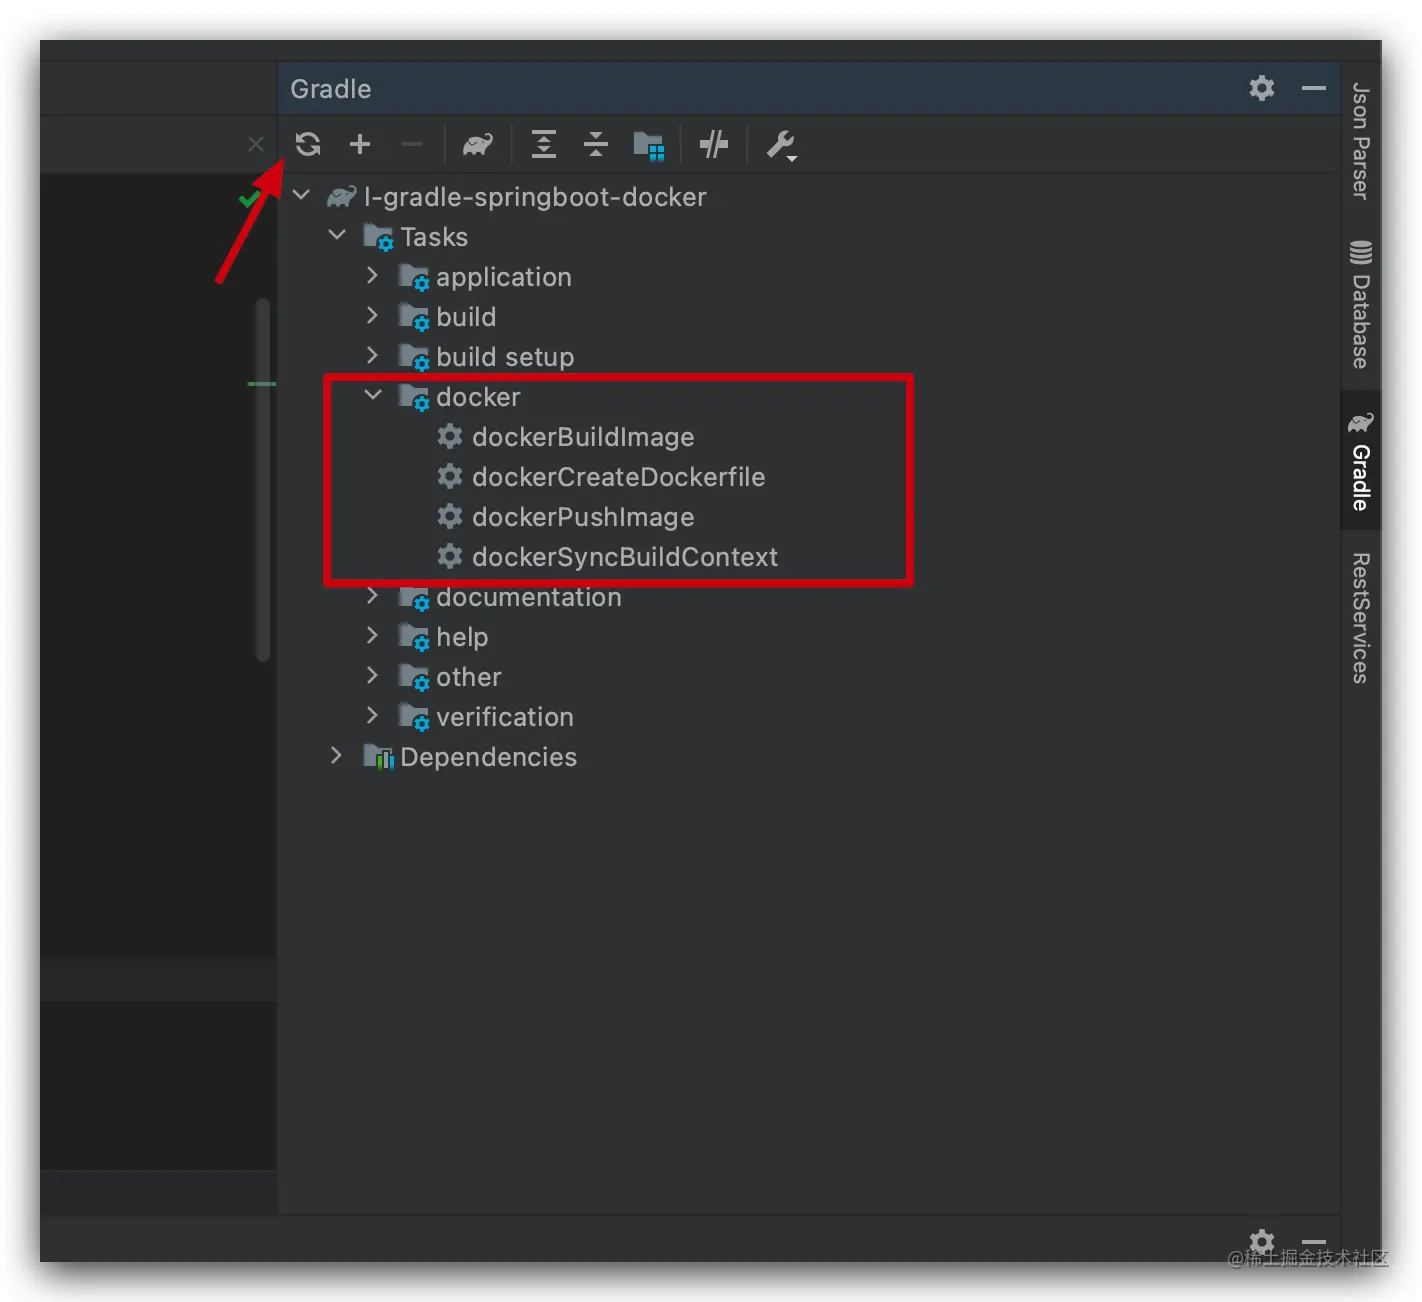This screenshot has width=1422, height=1302.
Task: Expand the verification task group
Action: pyautogui.click(x=372, y=715)
